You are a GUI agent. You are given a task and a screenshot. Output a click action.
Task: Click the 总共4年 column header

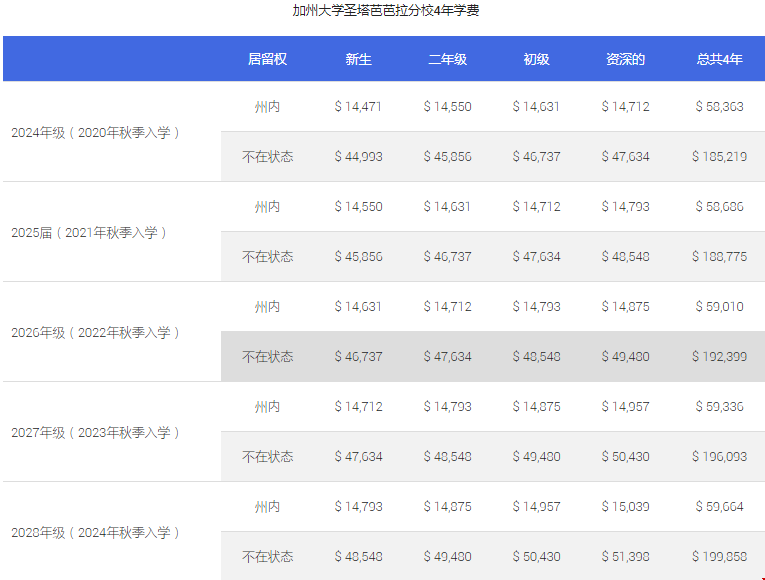pyautogui.click(x=720, y=59)
